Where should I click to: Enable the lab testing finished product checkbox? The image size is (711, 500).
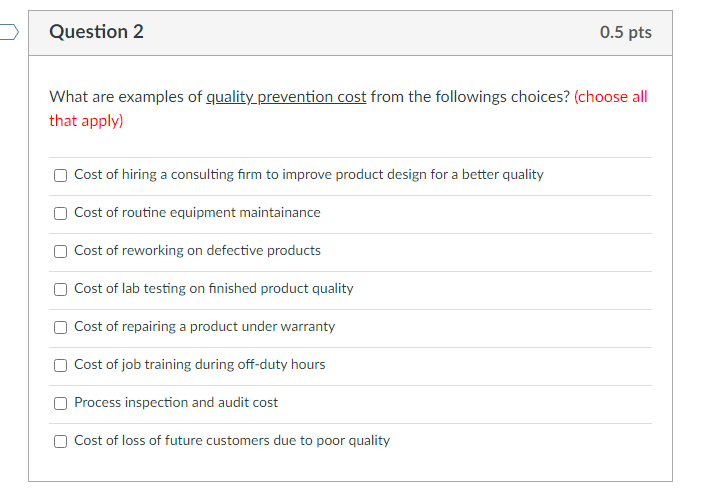pos(61,289)
